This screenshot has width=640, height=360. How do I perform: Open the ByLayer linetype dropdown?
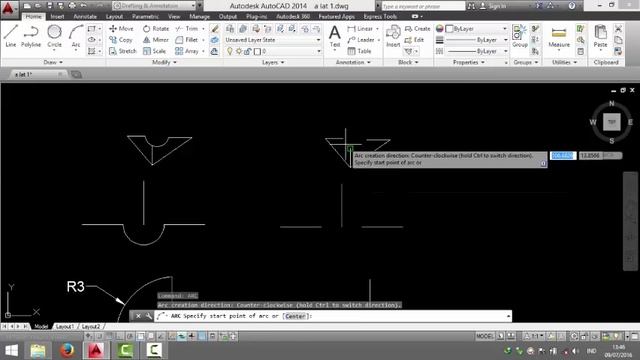[x=477, y=51]
